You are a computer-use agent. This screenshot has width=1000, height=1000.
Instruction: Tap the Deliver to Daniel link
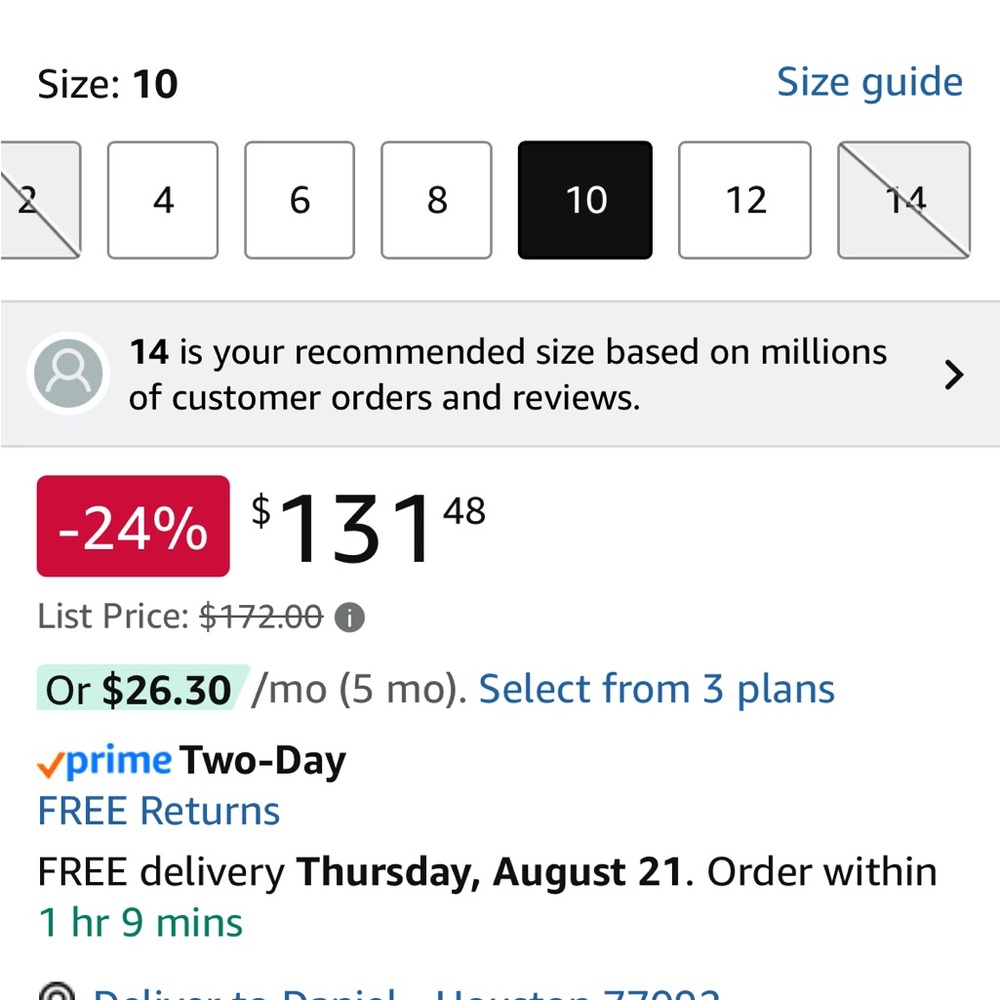406,994
